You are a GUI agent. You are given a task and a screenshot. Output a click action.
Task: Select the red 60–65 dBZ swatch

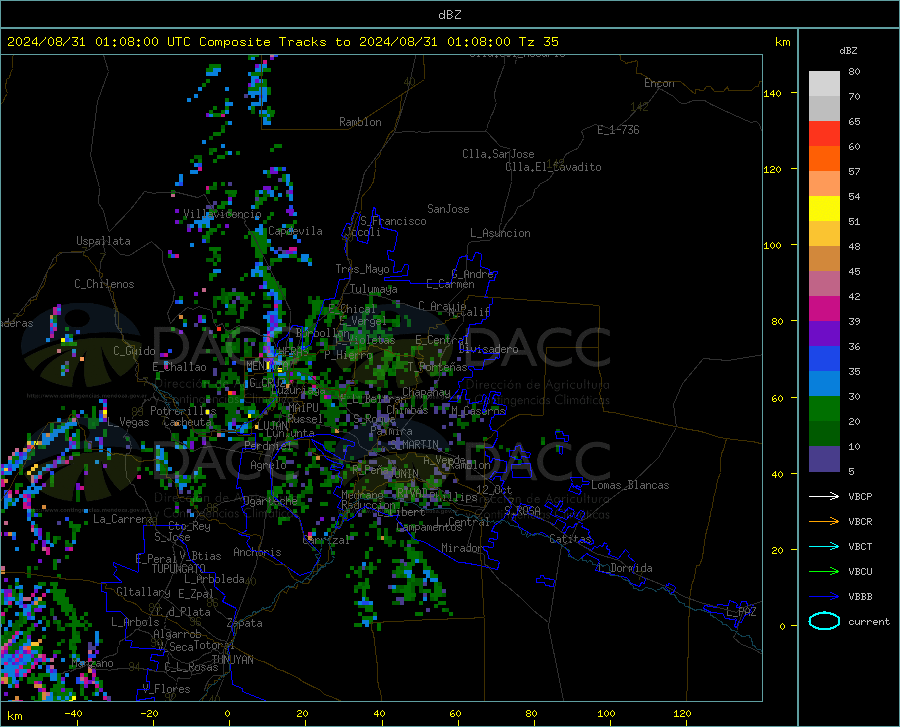(824, 134)
